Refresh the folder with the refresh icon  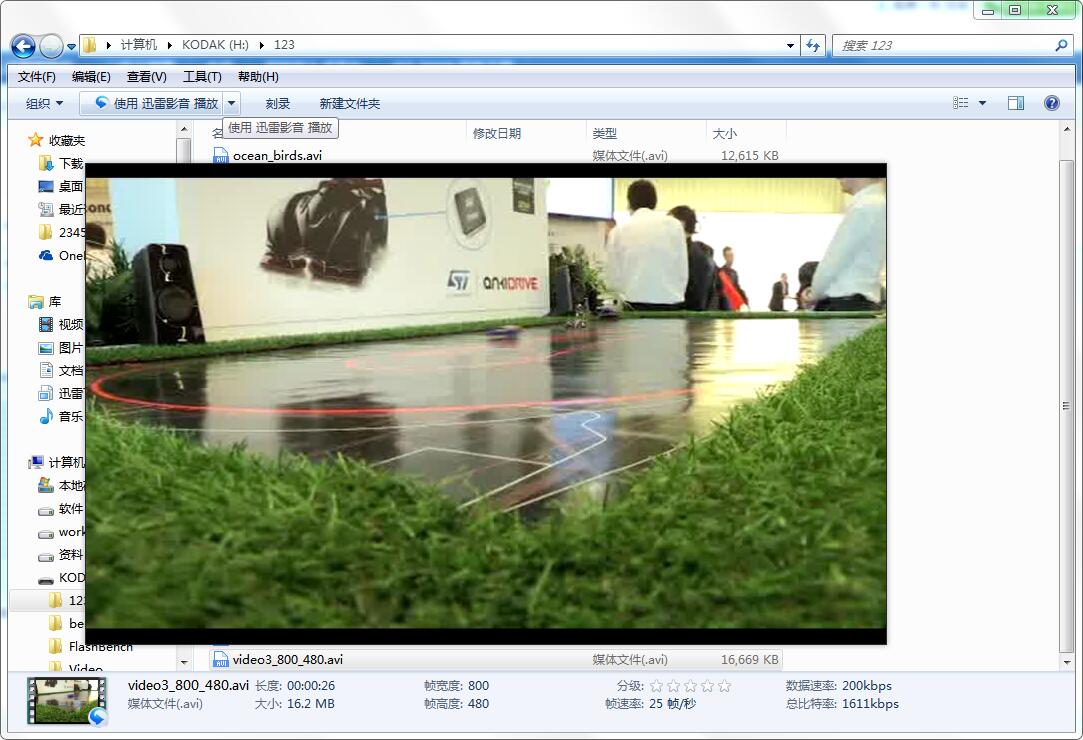[x=813, y=46]
